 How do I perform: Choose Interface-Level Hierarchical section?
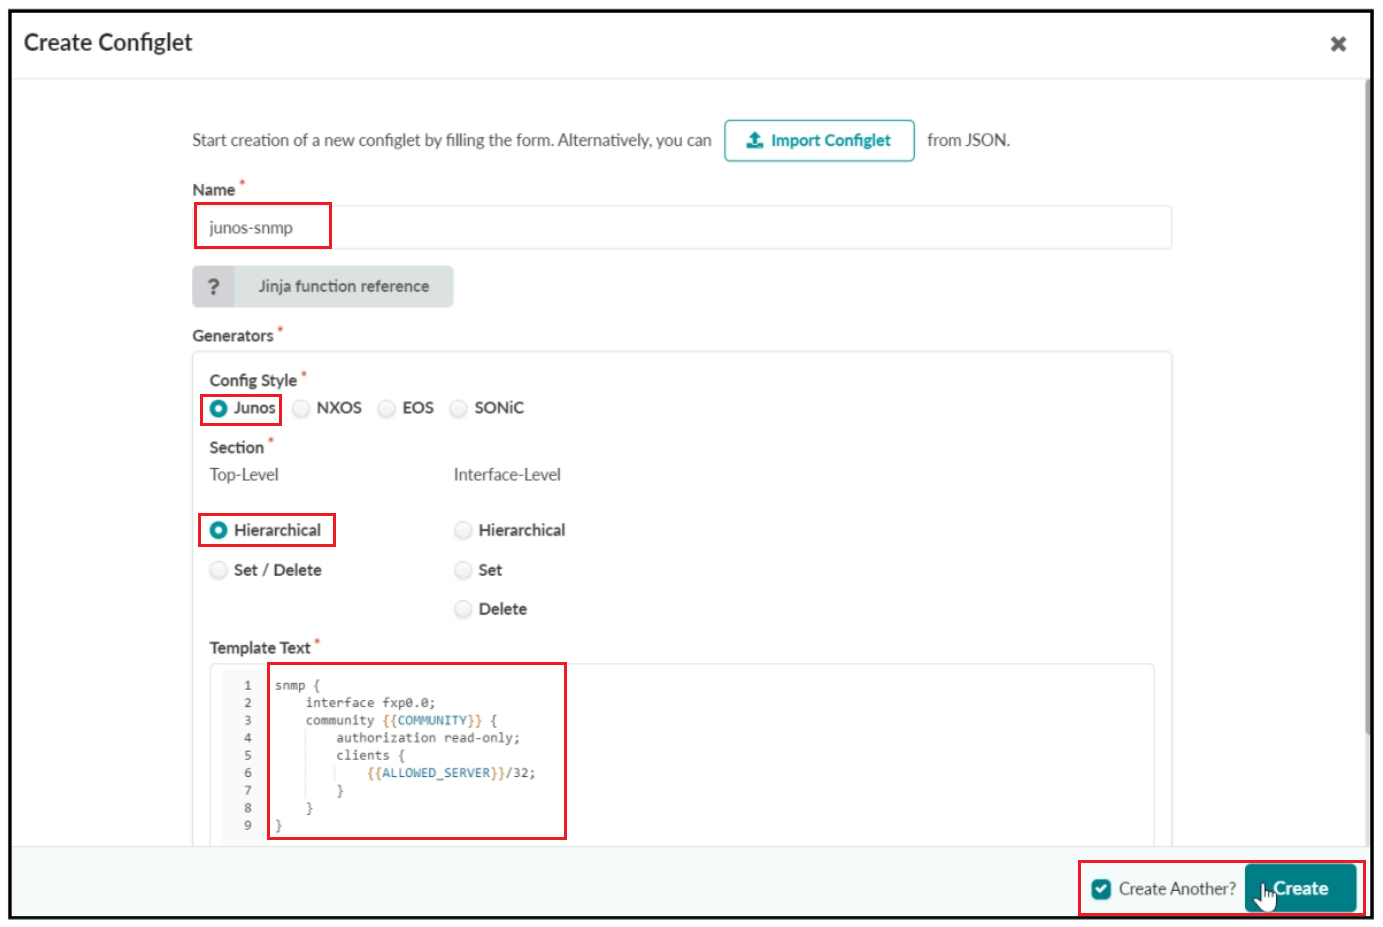coord(463,530)
